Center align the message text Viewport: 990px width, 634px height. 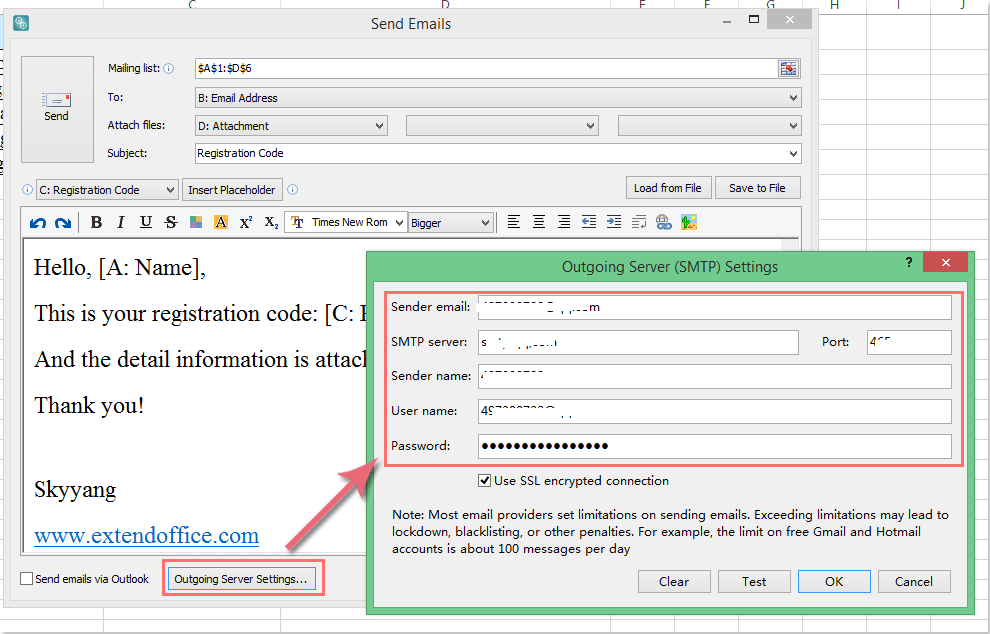pyautogui.click(x=539, y=221)
